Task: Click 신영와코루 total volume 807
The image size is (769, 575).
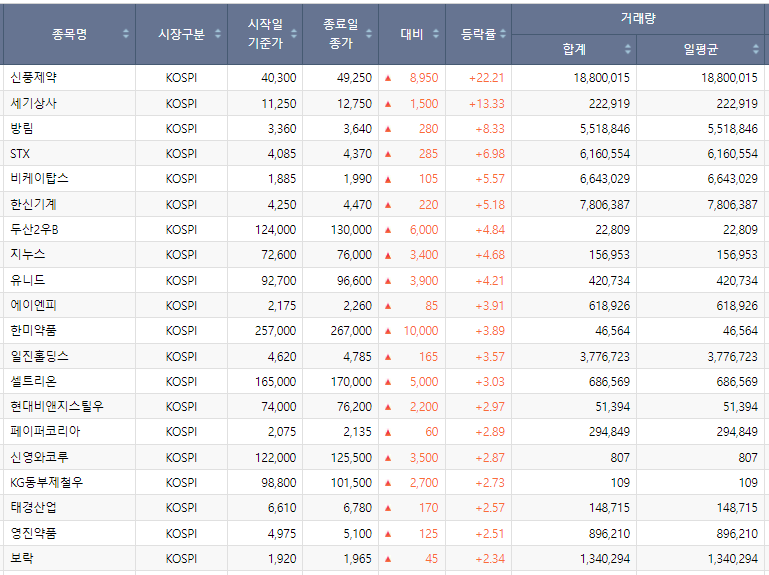Action: 620,458
